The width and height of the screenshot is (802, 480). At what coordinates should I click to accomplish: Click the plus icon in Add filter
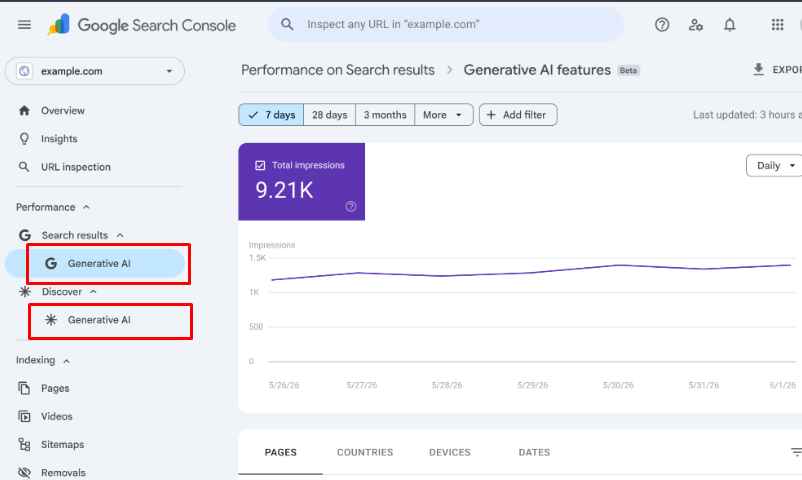tap(491, 115)
